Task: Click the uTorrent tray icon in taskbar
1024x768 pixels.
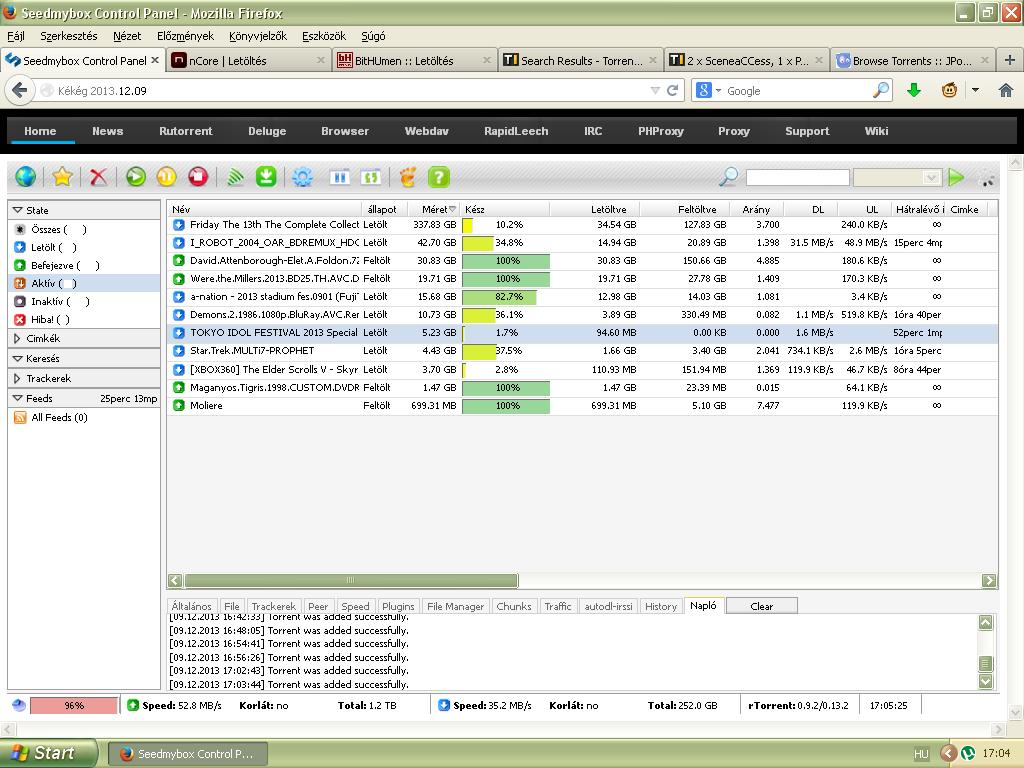Action: click(x=968, y=753)
